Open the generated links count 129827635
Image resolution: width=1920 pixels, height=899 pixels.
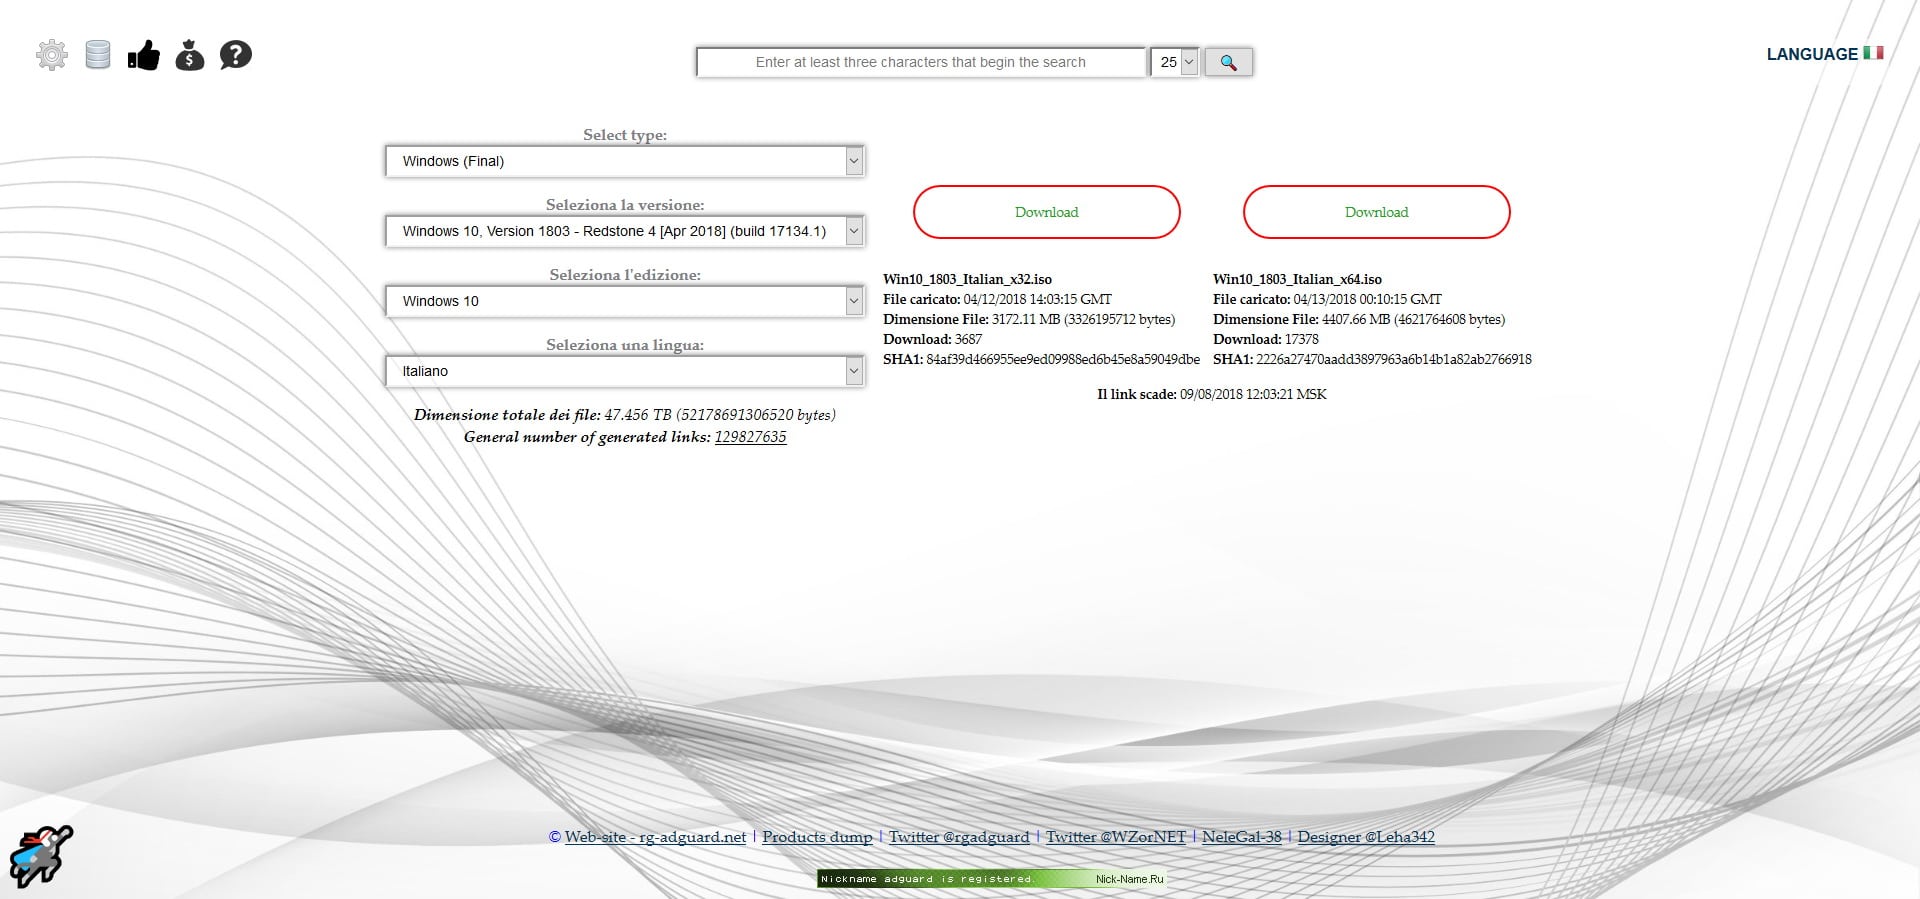(750, 437)
